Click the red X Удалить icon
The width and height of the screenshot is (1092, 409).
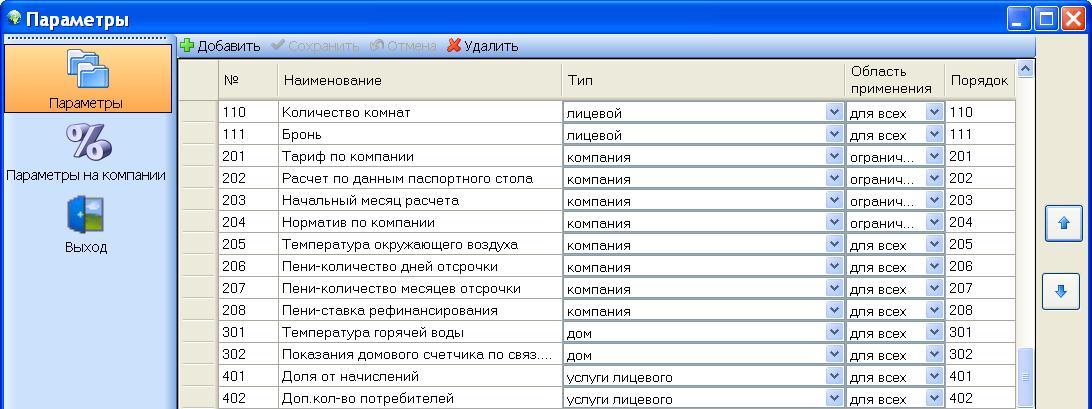454,46
